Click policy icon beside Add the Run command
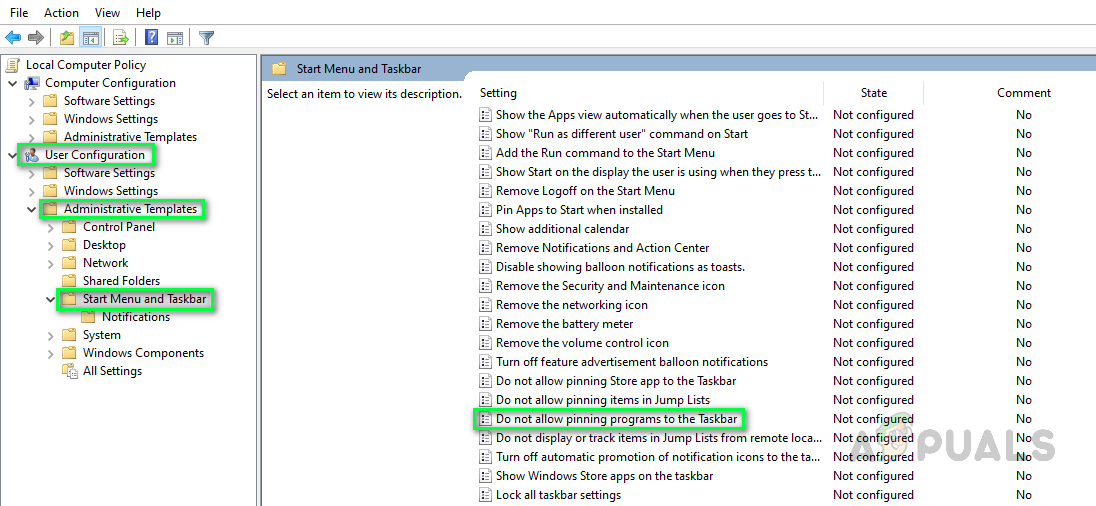Viewport: 1096px width, 506px height. tap(485, 152)
